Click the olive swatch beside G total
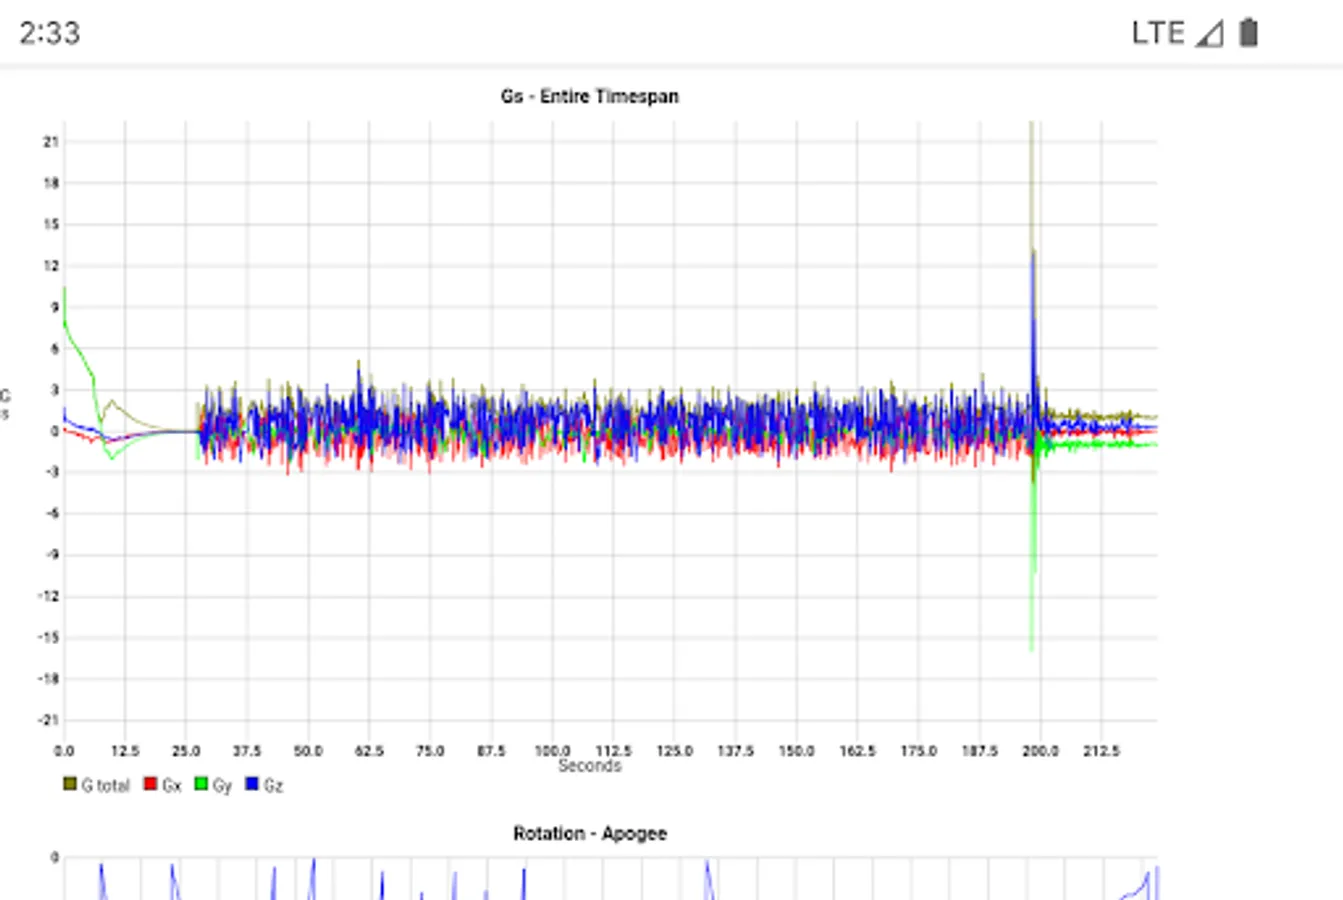The height and width of the screenshot is (900, 1343). click(x=70, y=784)
